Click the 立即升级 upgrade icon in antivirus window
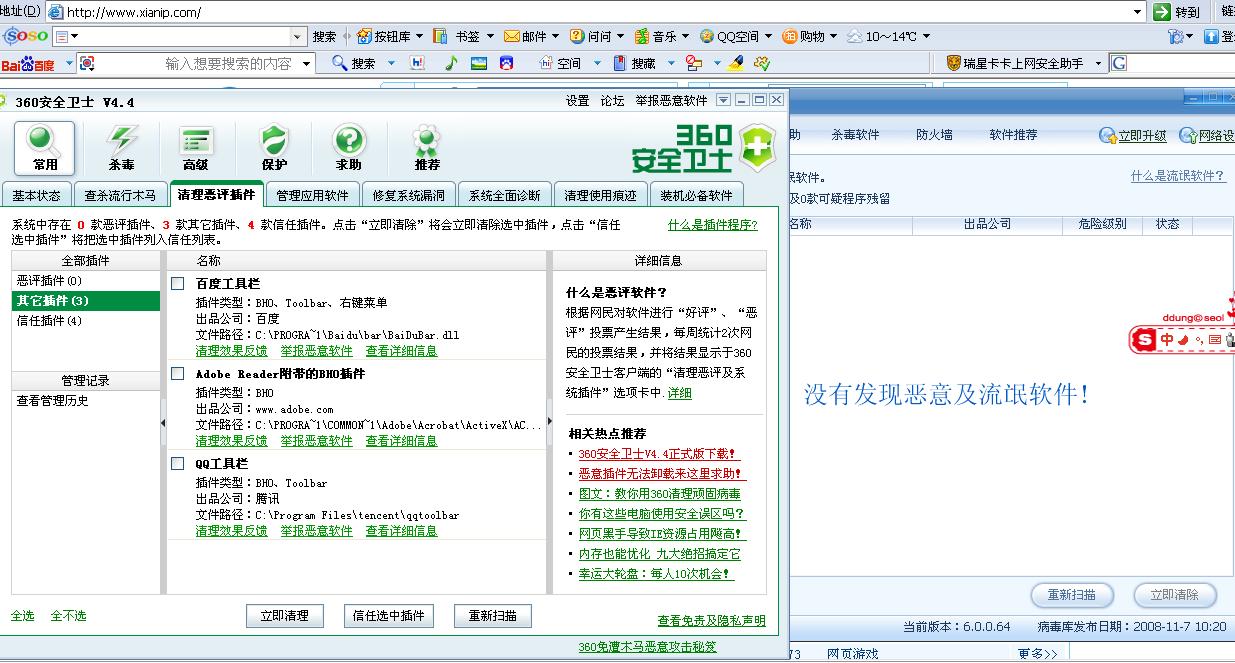 tap(1107, 136)
